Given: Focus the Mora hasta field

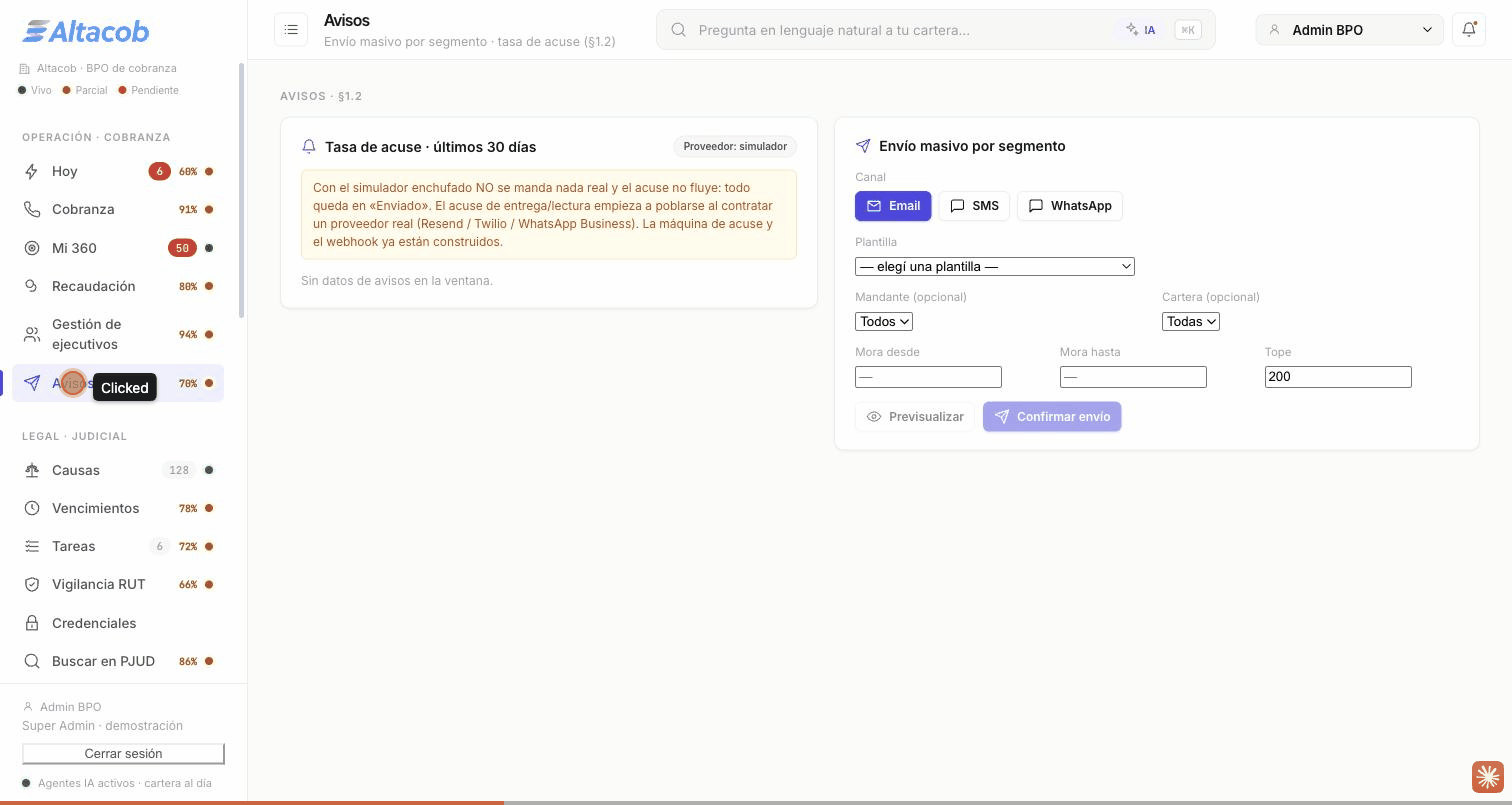Looking at the screenshot, I should (x=1133, y=377).
